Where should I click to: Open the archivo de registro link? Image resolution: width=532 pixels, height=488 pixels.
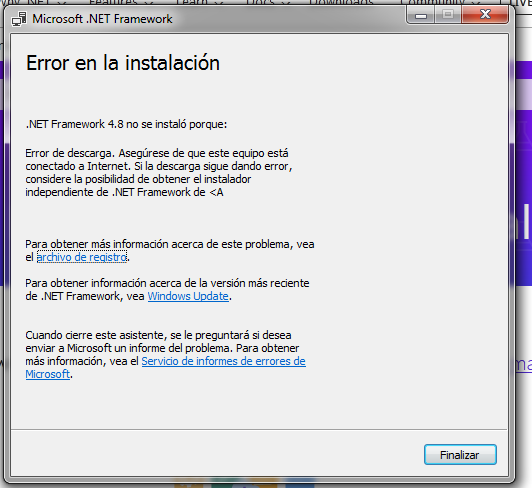pos(81,257)
